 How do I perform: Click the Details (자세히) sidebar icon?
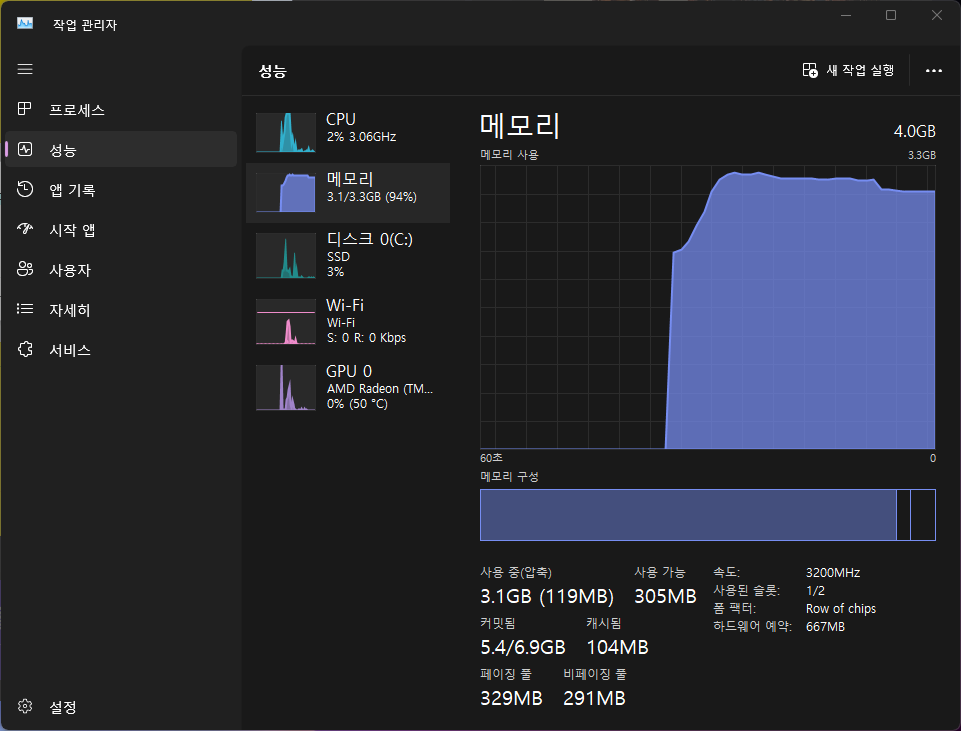[25, 309]
